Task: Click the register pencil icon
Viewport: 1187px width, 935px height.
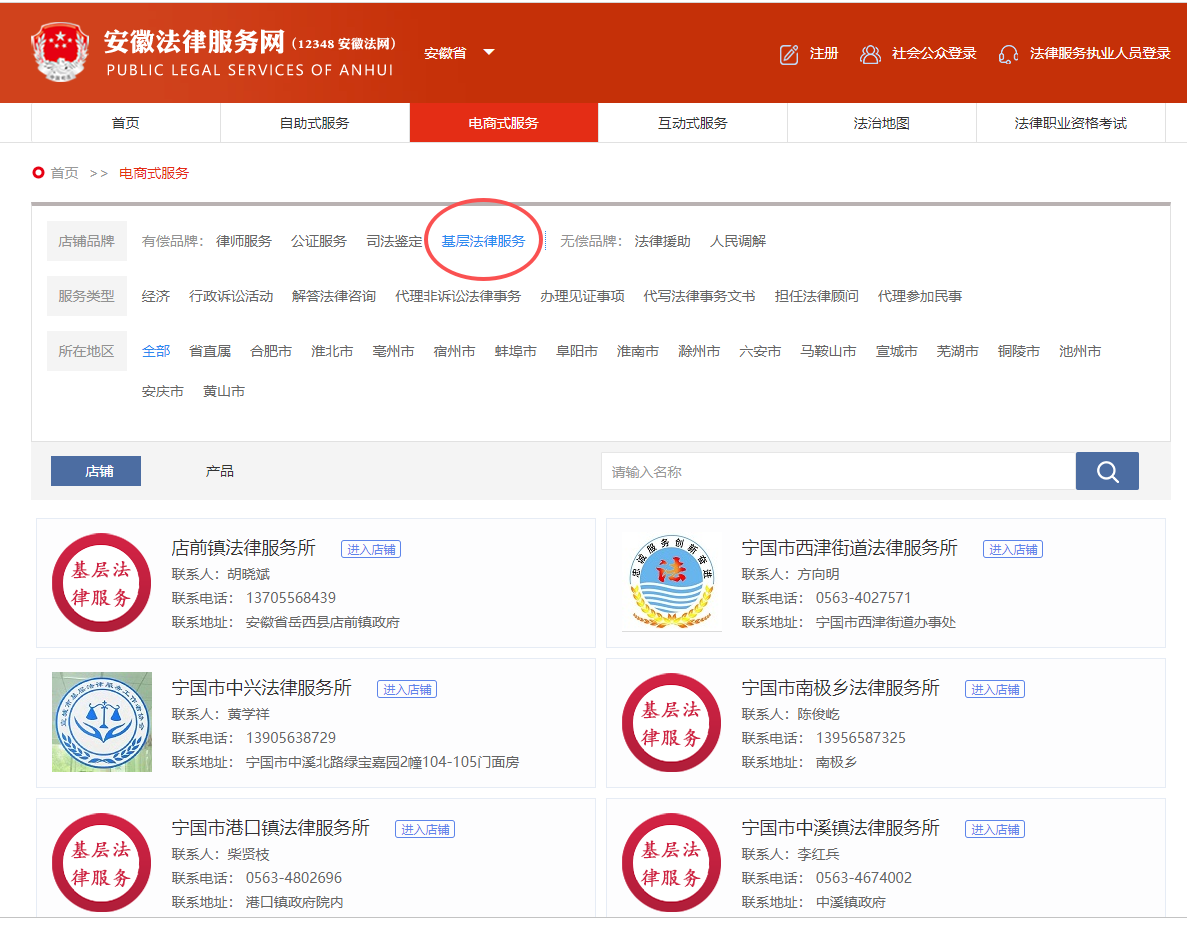Action: pyautogui.click(x=789, y=54)
